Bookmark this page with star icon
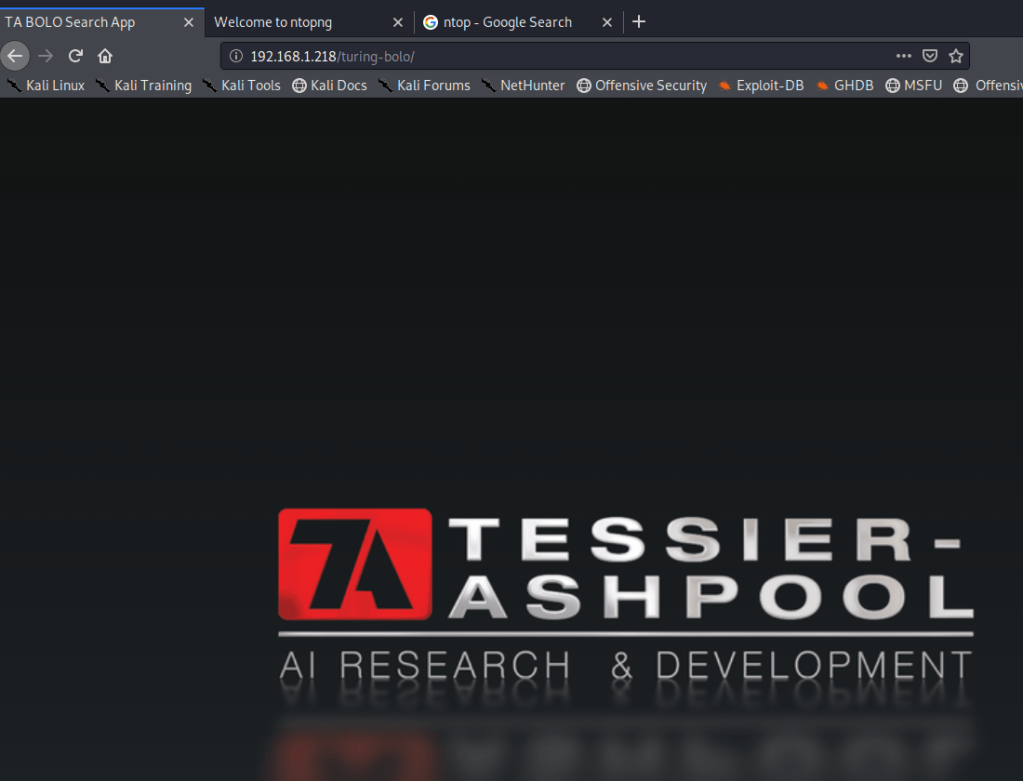The width and height of the screenshot is (1023, 781). pos(955,56)
